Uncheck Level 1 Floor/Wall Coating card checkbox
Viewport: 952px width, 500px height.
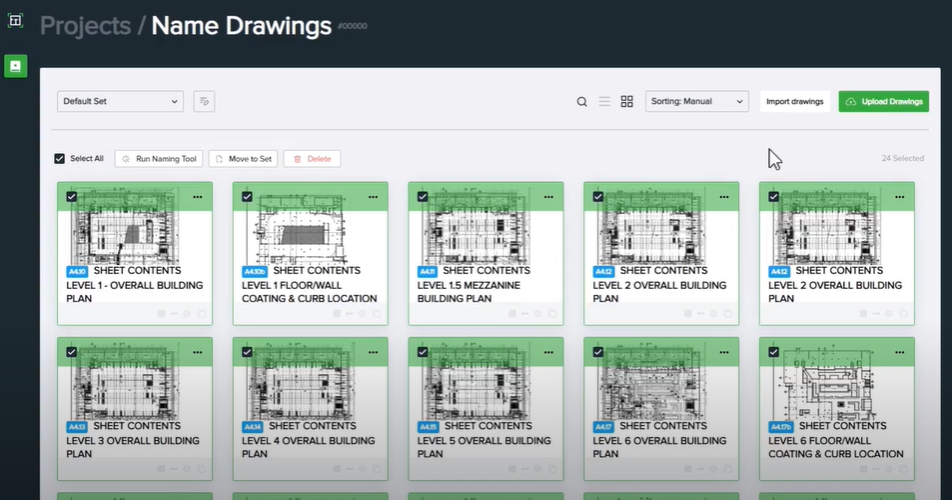247,197
